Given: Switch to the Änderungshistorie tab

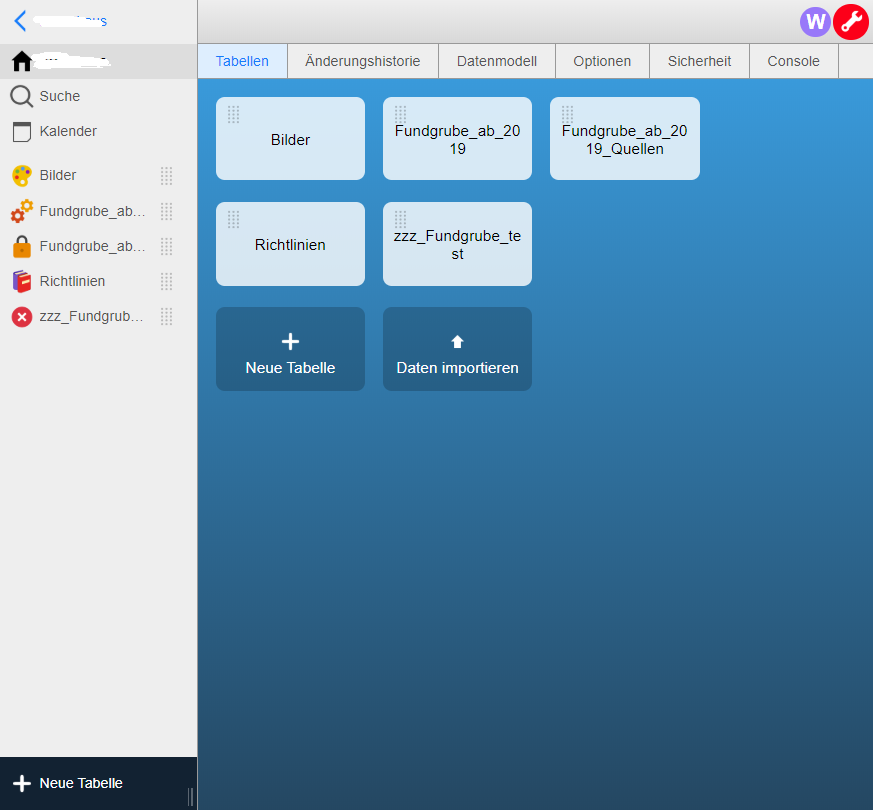Looking at the screenshot, I should (x=362, y=61).
